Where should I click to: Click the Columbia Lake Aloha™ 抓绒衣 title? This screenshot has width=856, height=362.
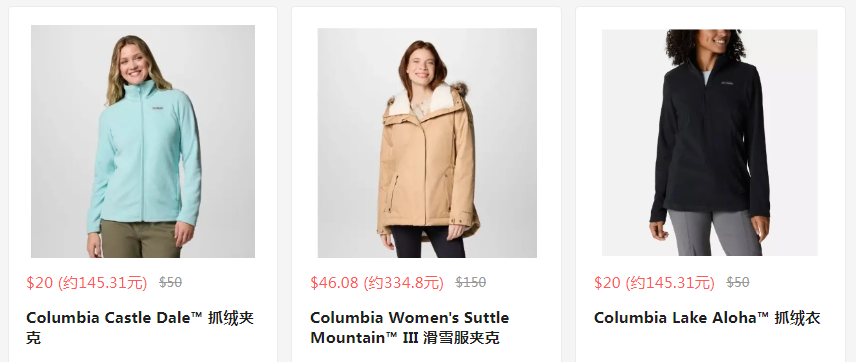[x=708, y=318]
